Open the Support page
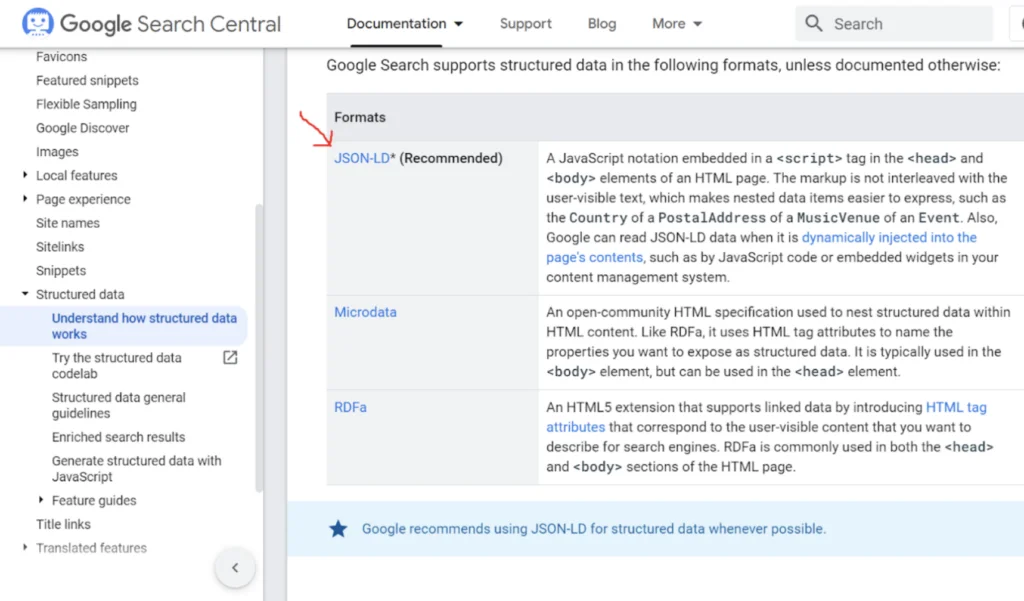 525,22
